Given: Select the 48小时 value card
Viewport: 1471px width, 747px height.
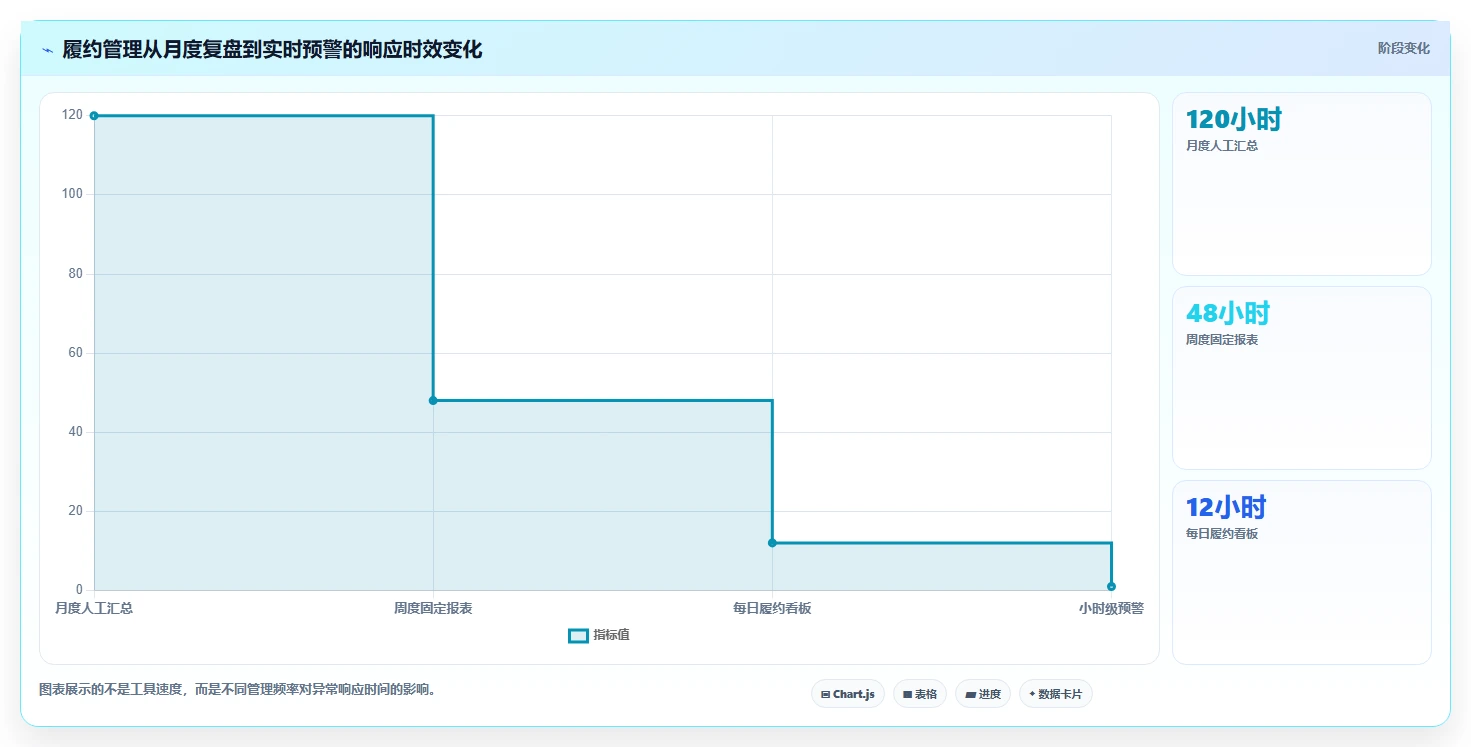Looking at the screenshot, I should pos(1302,378).
